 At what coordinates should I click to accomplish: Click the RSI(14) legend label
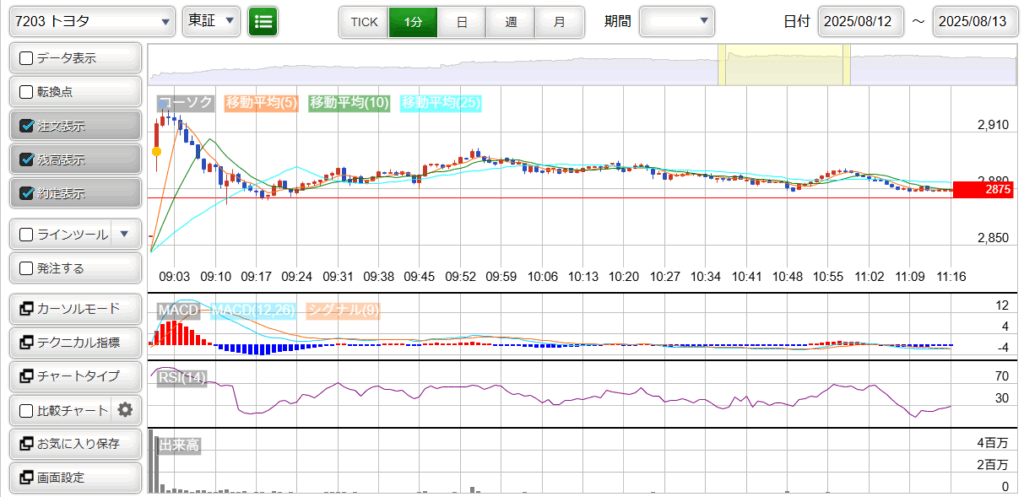click(182, 379)
